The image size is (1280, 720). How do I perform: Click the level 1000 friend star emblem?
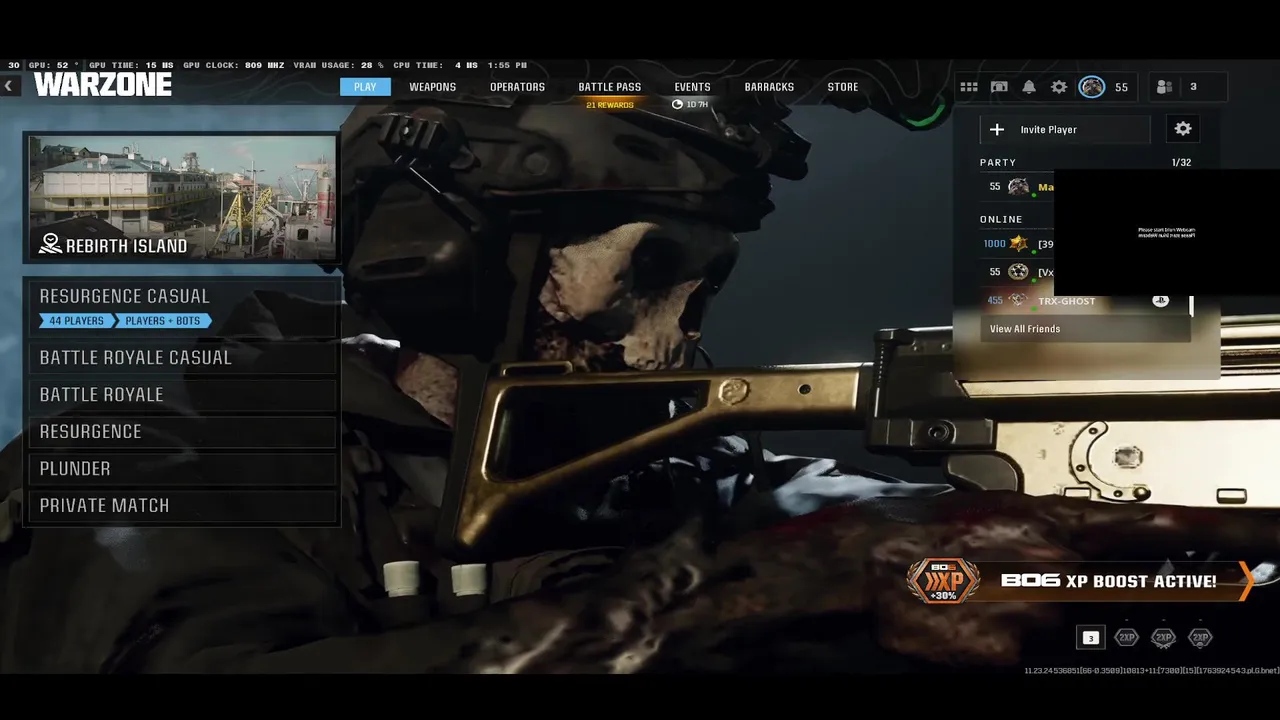tap(1018, 243)
